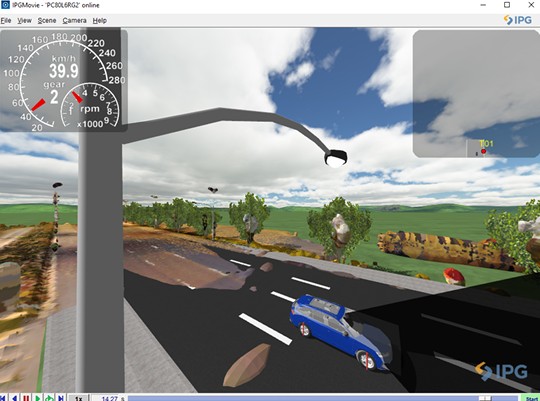Image resolution: width=540 pixels, height=401 pixels.
Task: Grab the timeline slider handle near the end
Action: 485,398
